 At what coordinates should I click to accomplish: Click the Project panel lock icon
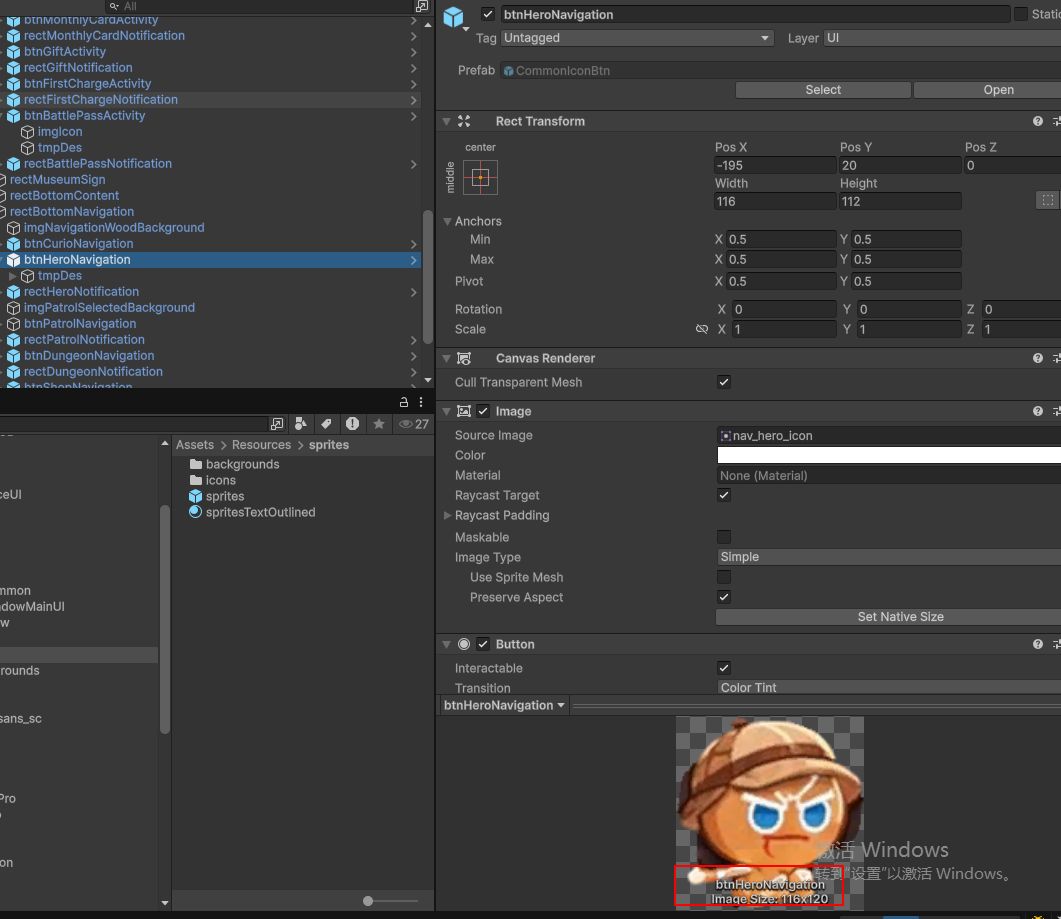403,402
